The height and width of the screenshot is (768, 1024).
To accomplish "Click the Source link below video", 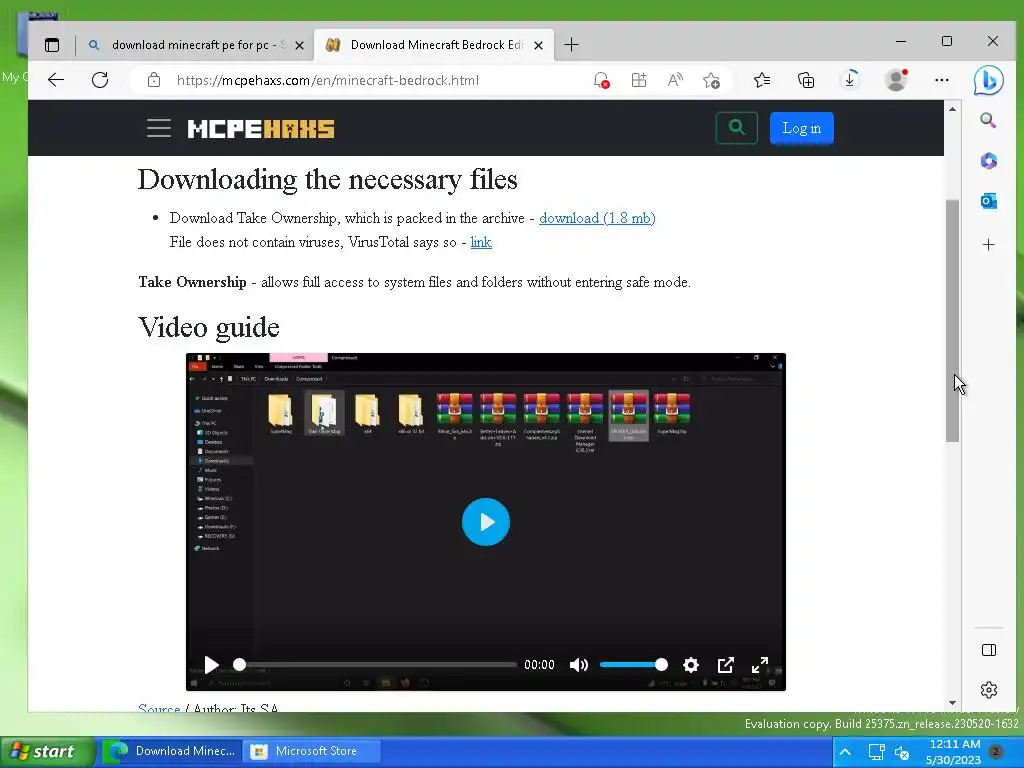I will tap(159, 709).
